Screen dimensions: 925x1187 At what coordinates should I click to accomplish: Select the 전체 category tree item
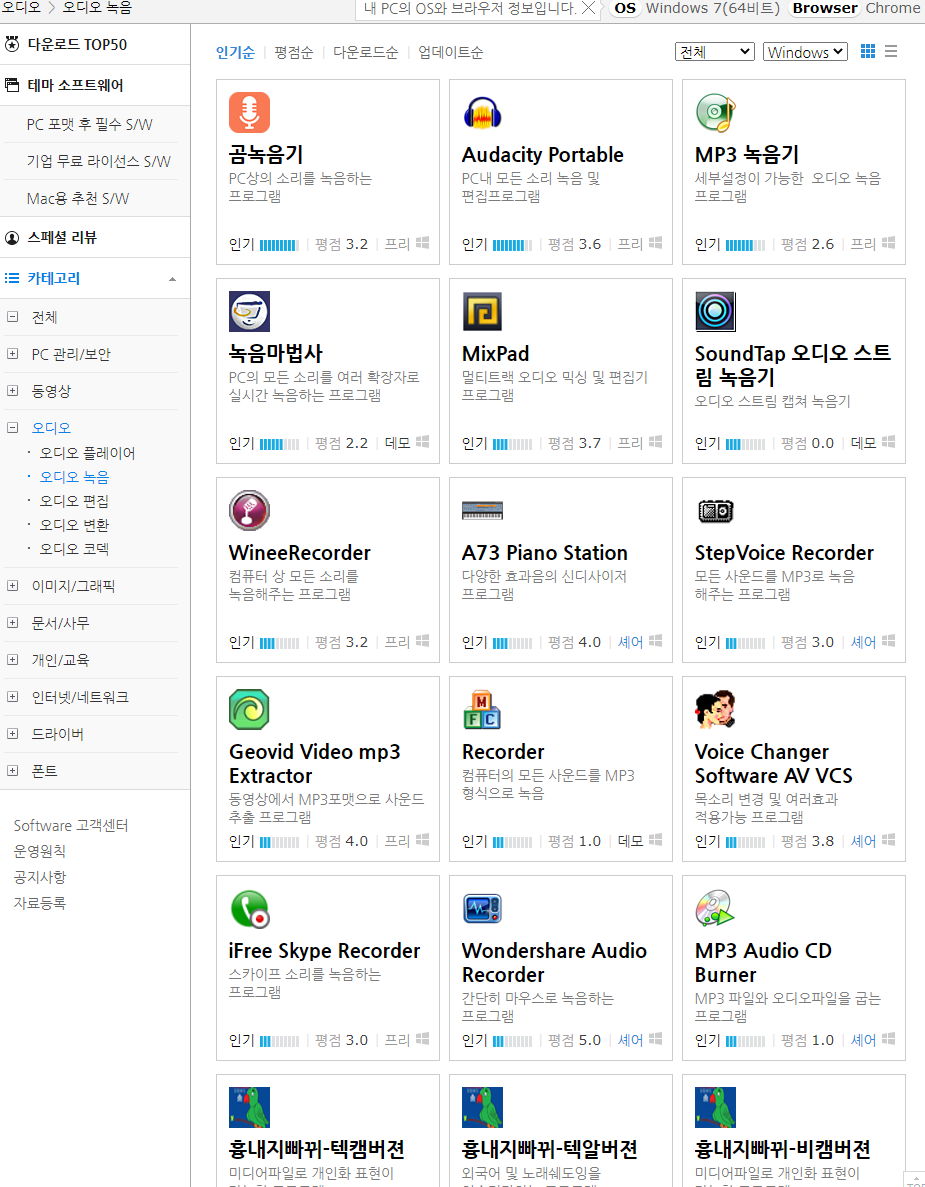pyautogui.click(x=44, y=317)
